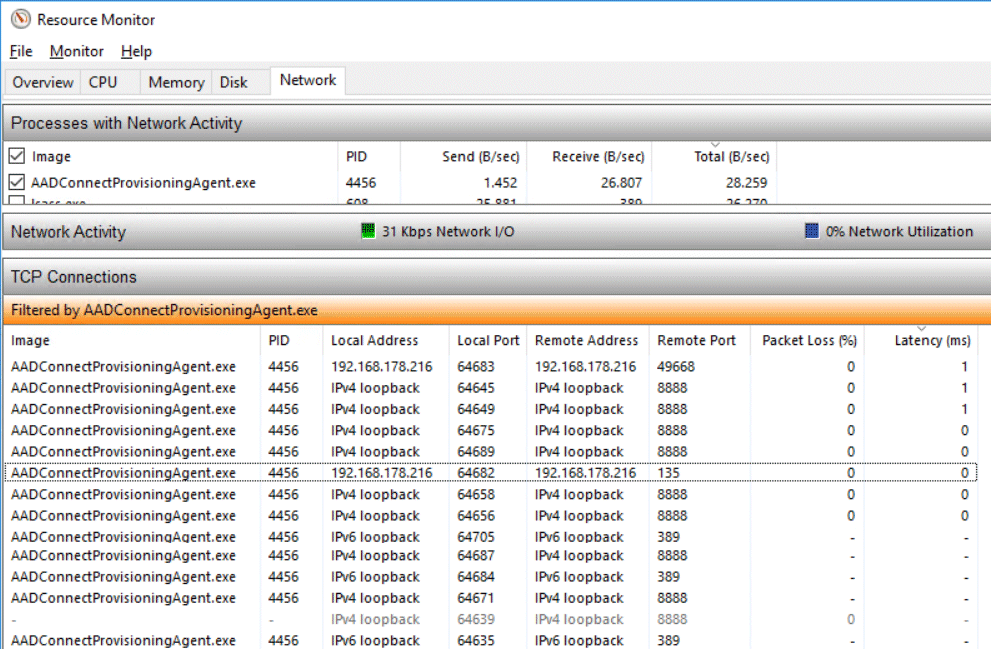Viewport: 991px width, 649px height.
Task: Click remote port 49668 cell
Action: pos(676,367)
